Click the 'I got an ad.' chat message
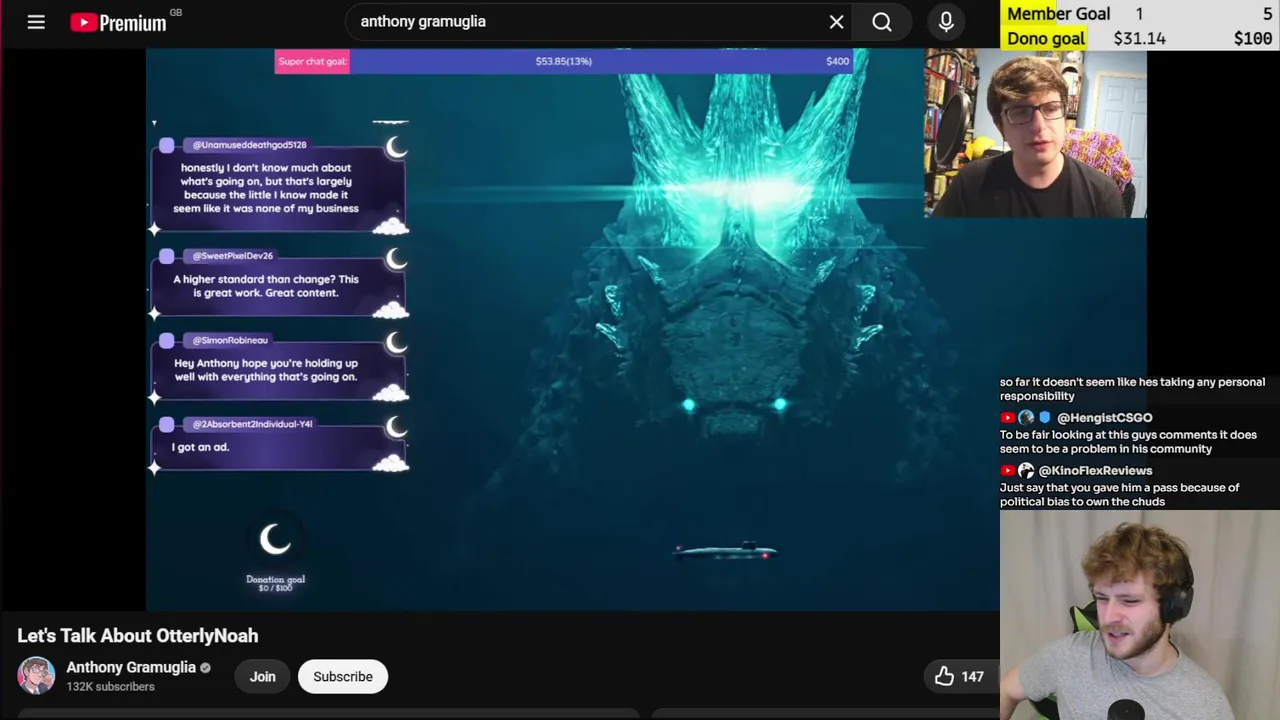The width and height of the screenshot is (1280, 720). click(278, 444)
